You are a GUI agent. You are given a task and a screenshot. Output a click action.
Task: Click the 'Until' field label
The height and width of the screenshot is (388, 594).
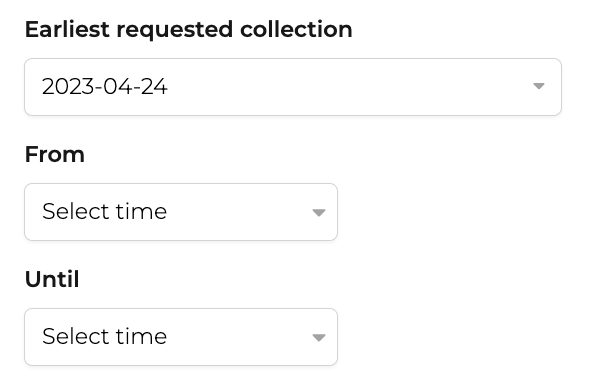coord(52,280)
